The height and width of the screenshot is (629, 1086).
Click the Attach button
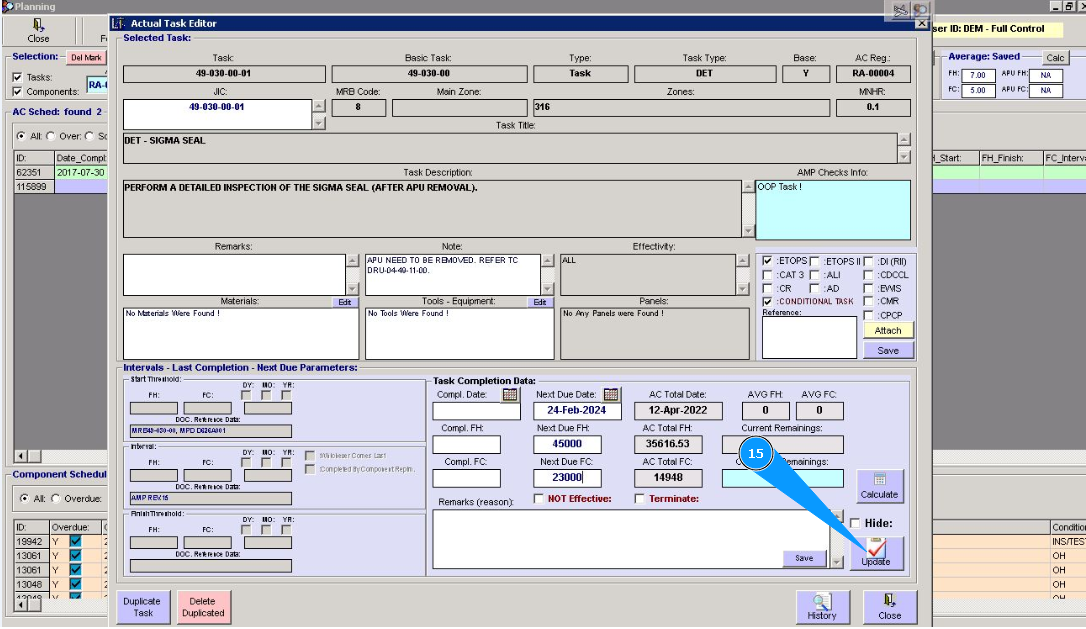click(x=888, y=330)
